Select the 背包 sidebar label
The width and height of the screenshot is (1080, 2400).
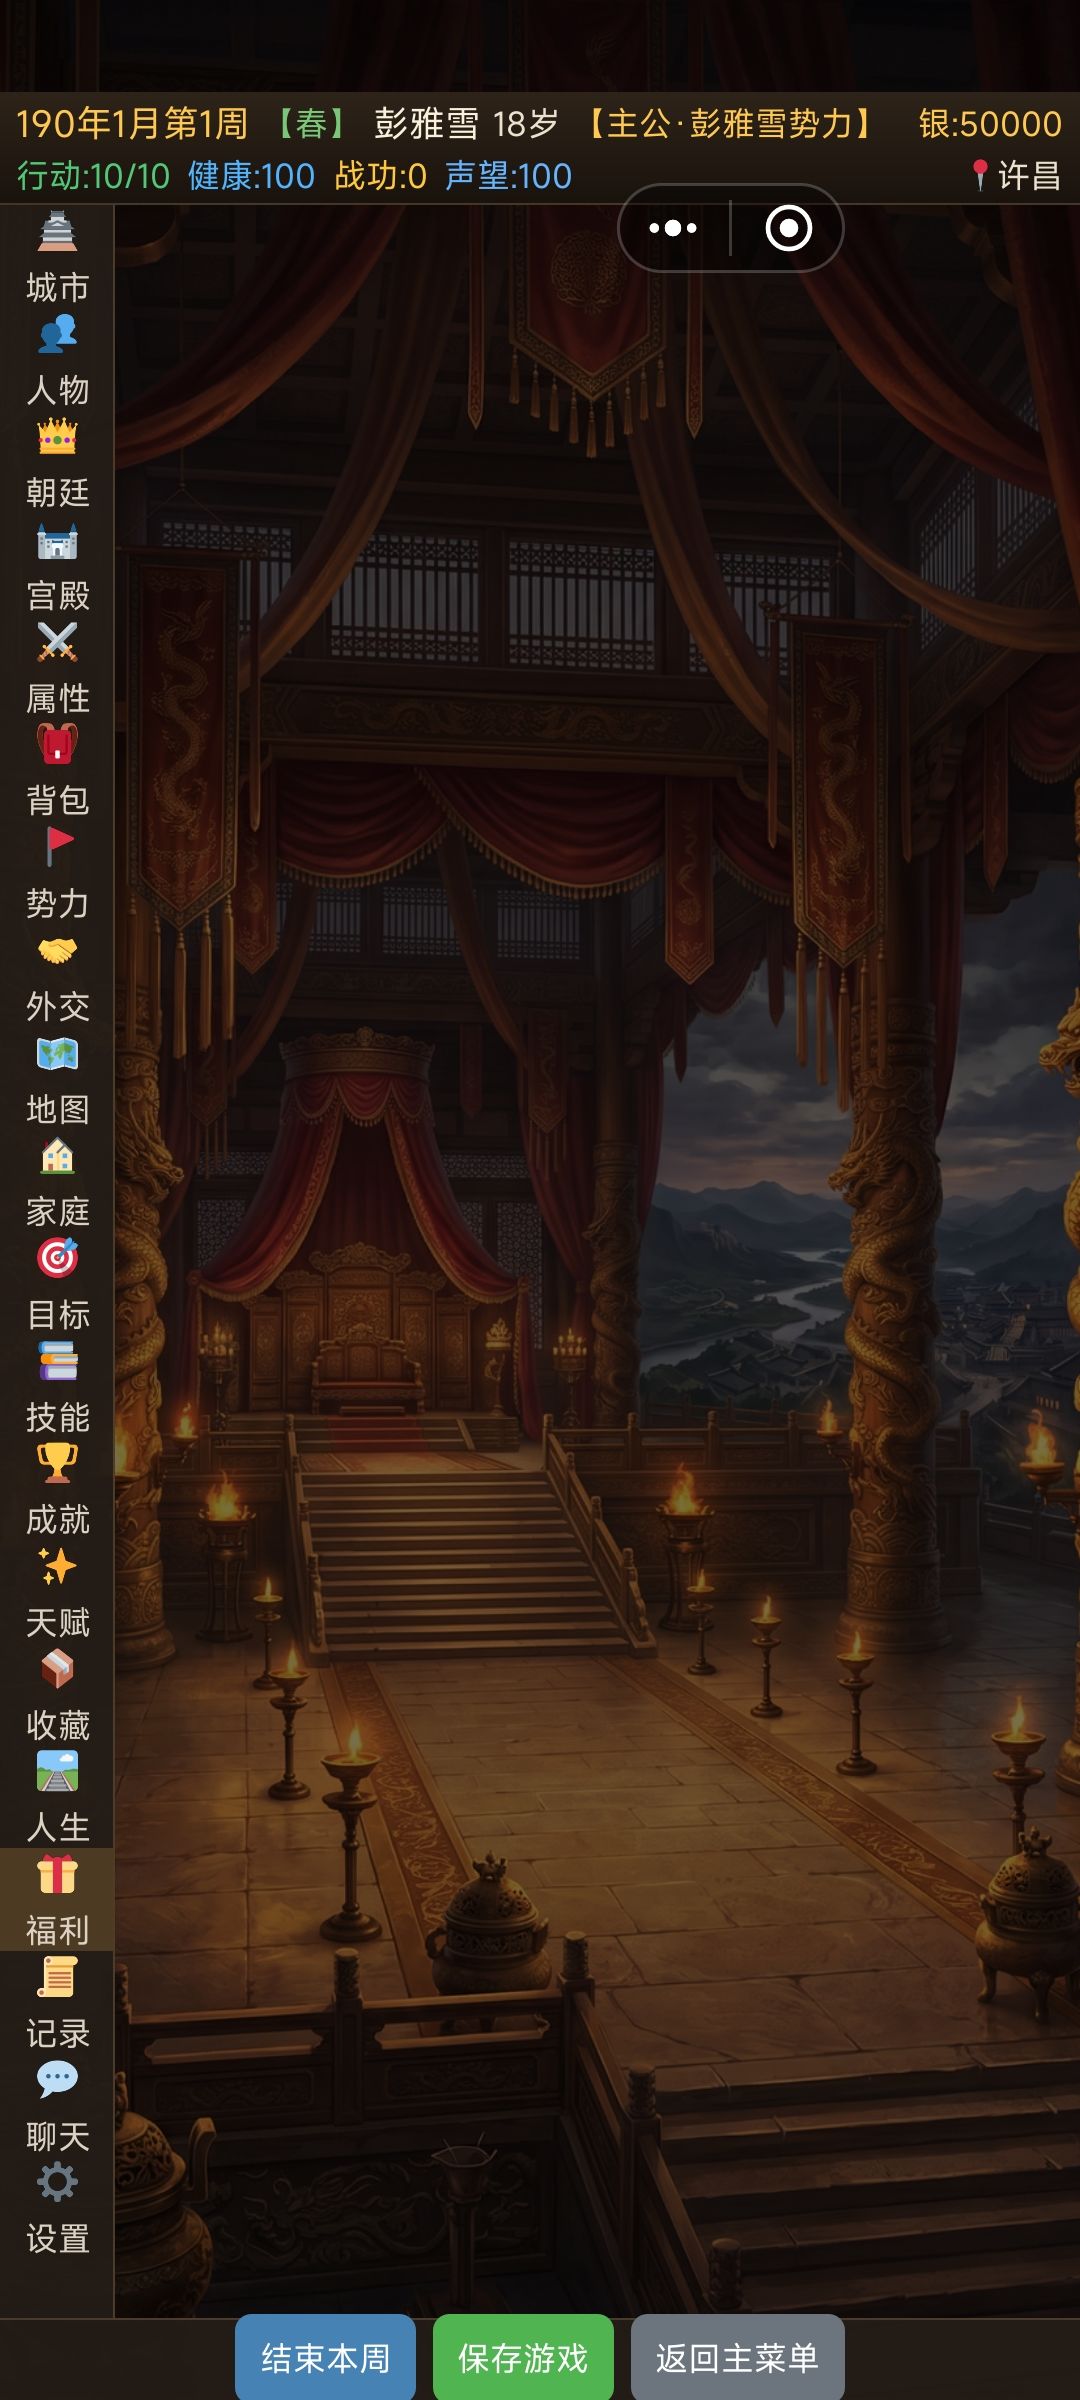click(x=57, y=801)
